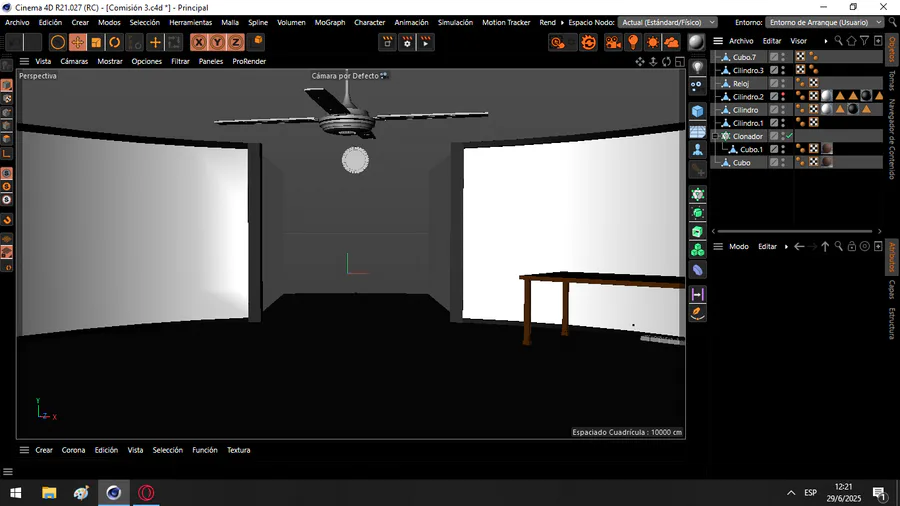Open the material sphere icon above sidebar

click(696, 42)
